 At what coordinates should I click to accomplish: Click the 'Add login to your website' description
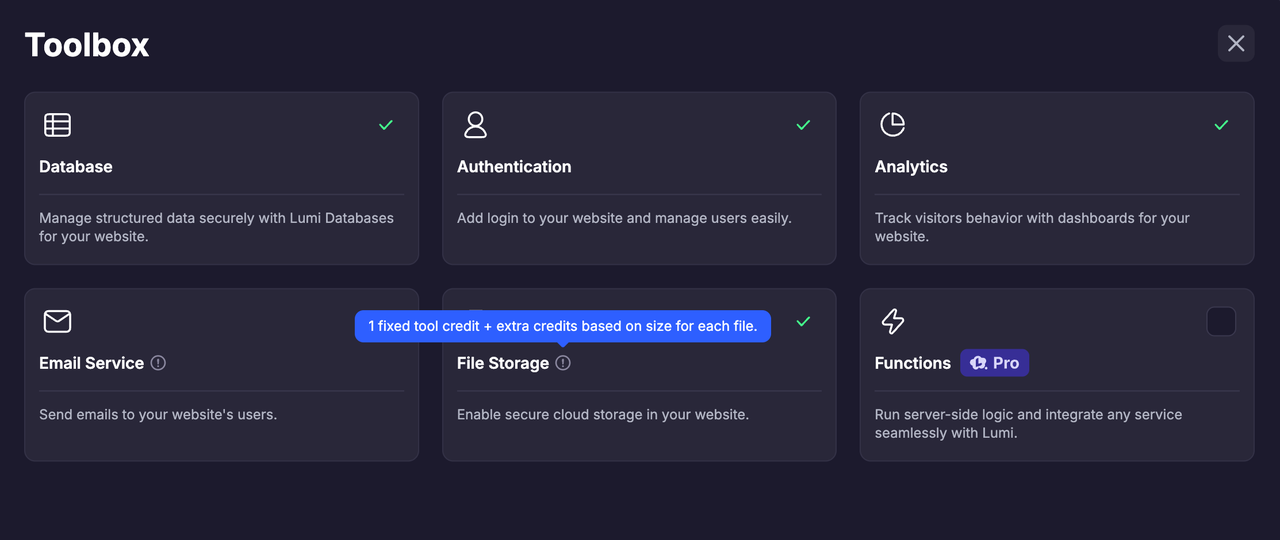pos(624,218)
